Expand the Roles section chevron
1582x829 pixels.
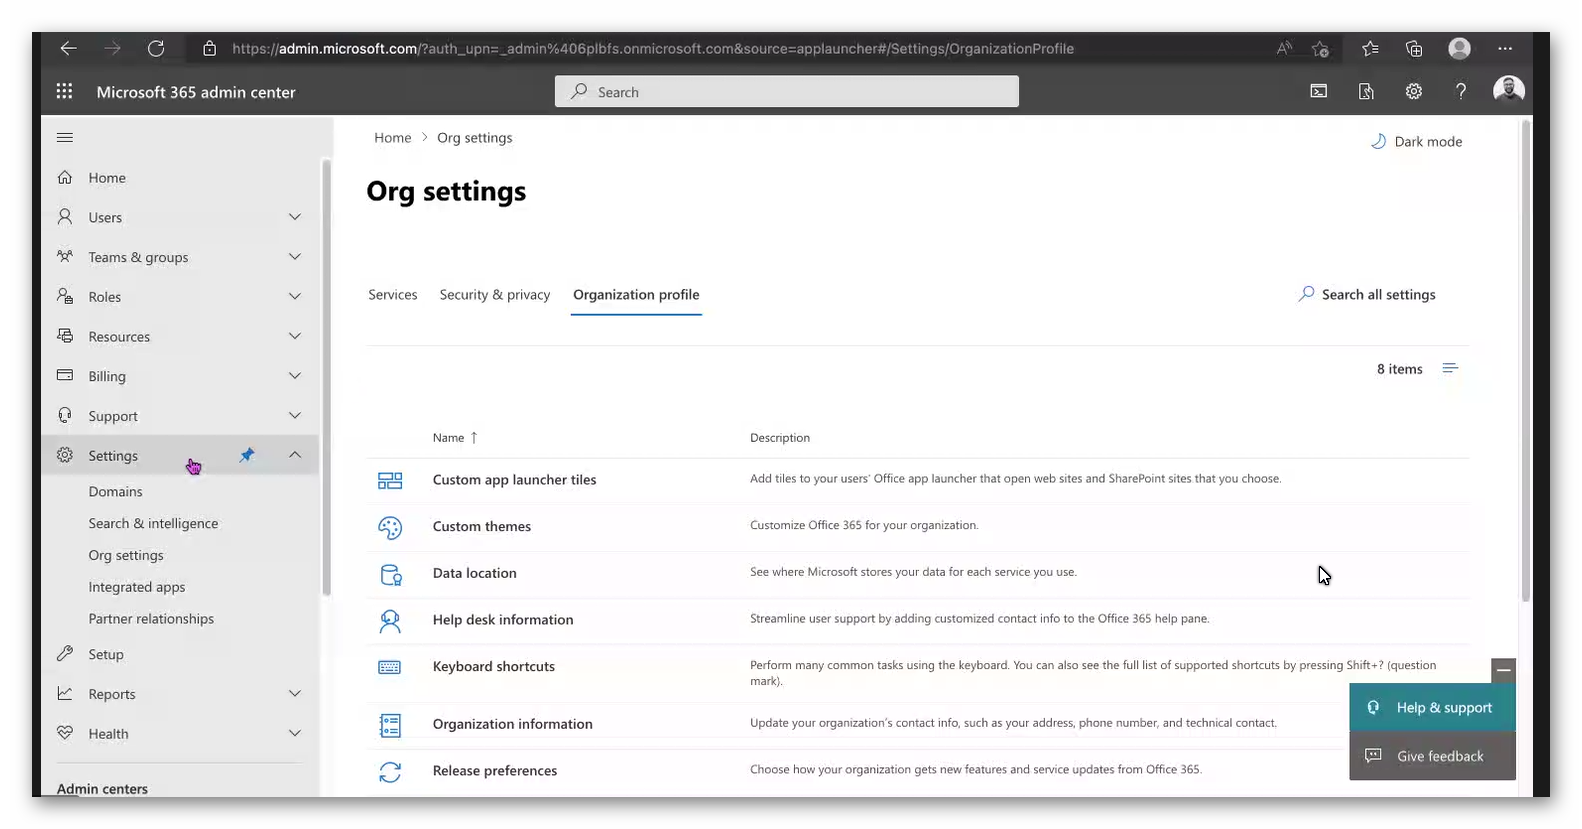coord(295,296)
